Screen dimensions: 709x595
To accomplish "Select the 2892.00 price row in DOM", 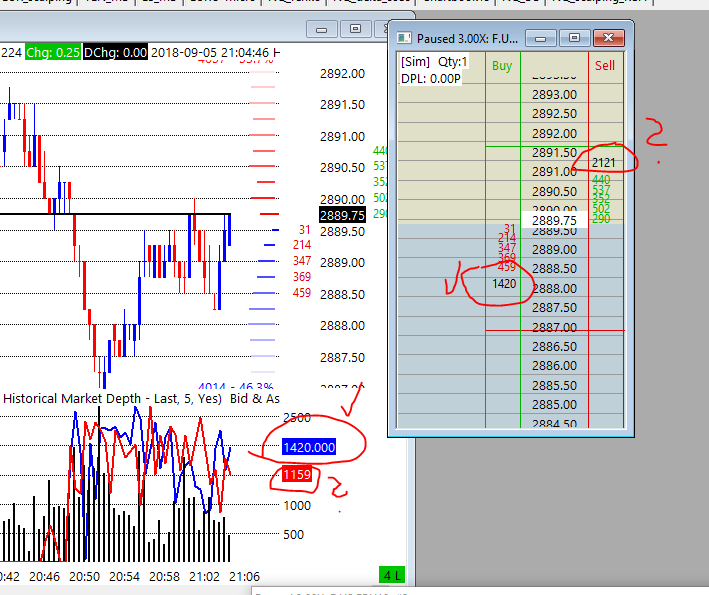I will click(554, 134).
